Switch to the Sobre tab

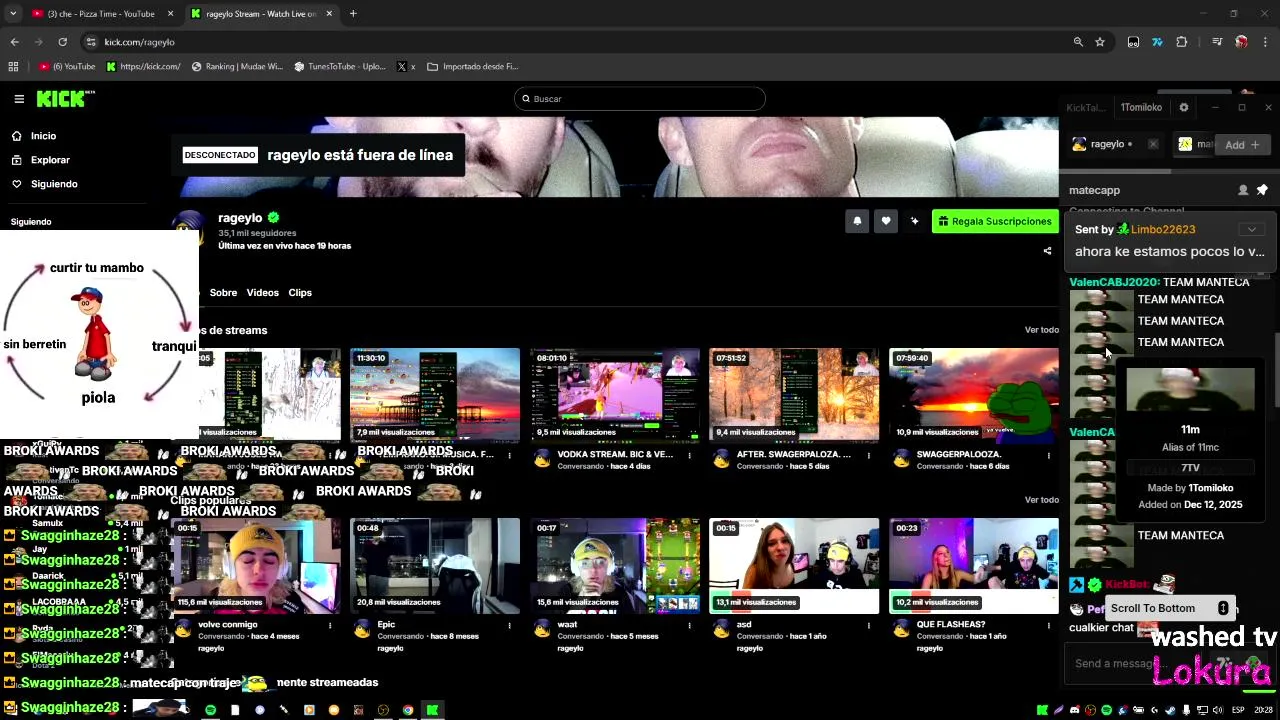(x=223, y=293)
